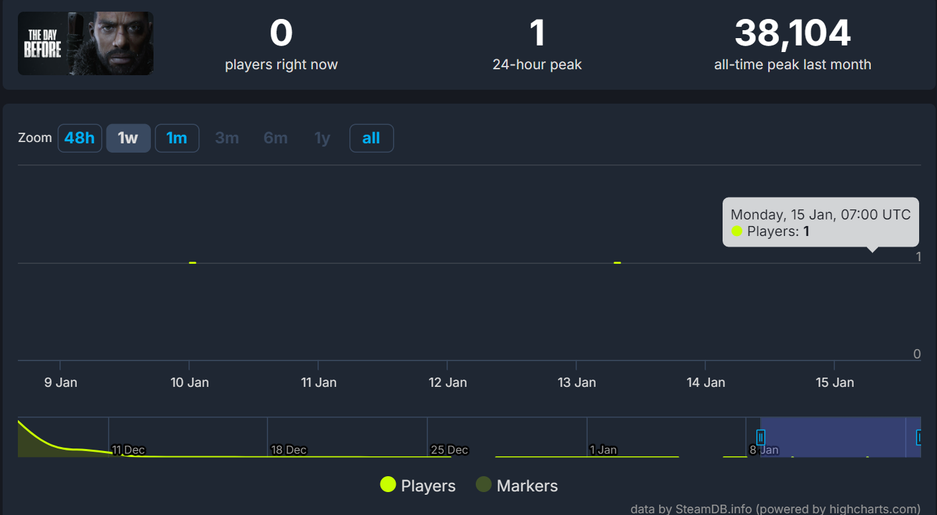
Task: Click the dark green Markers legend dot
Action: (x=484, y=485)
